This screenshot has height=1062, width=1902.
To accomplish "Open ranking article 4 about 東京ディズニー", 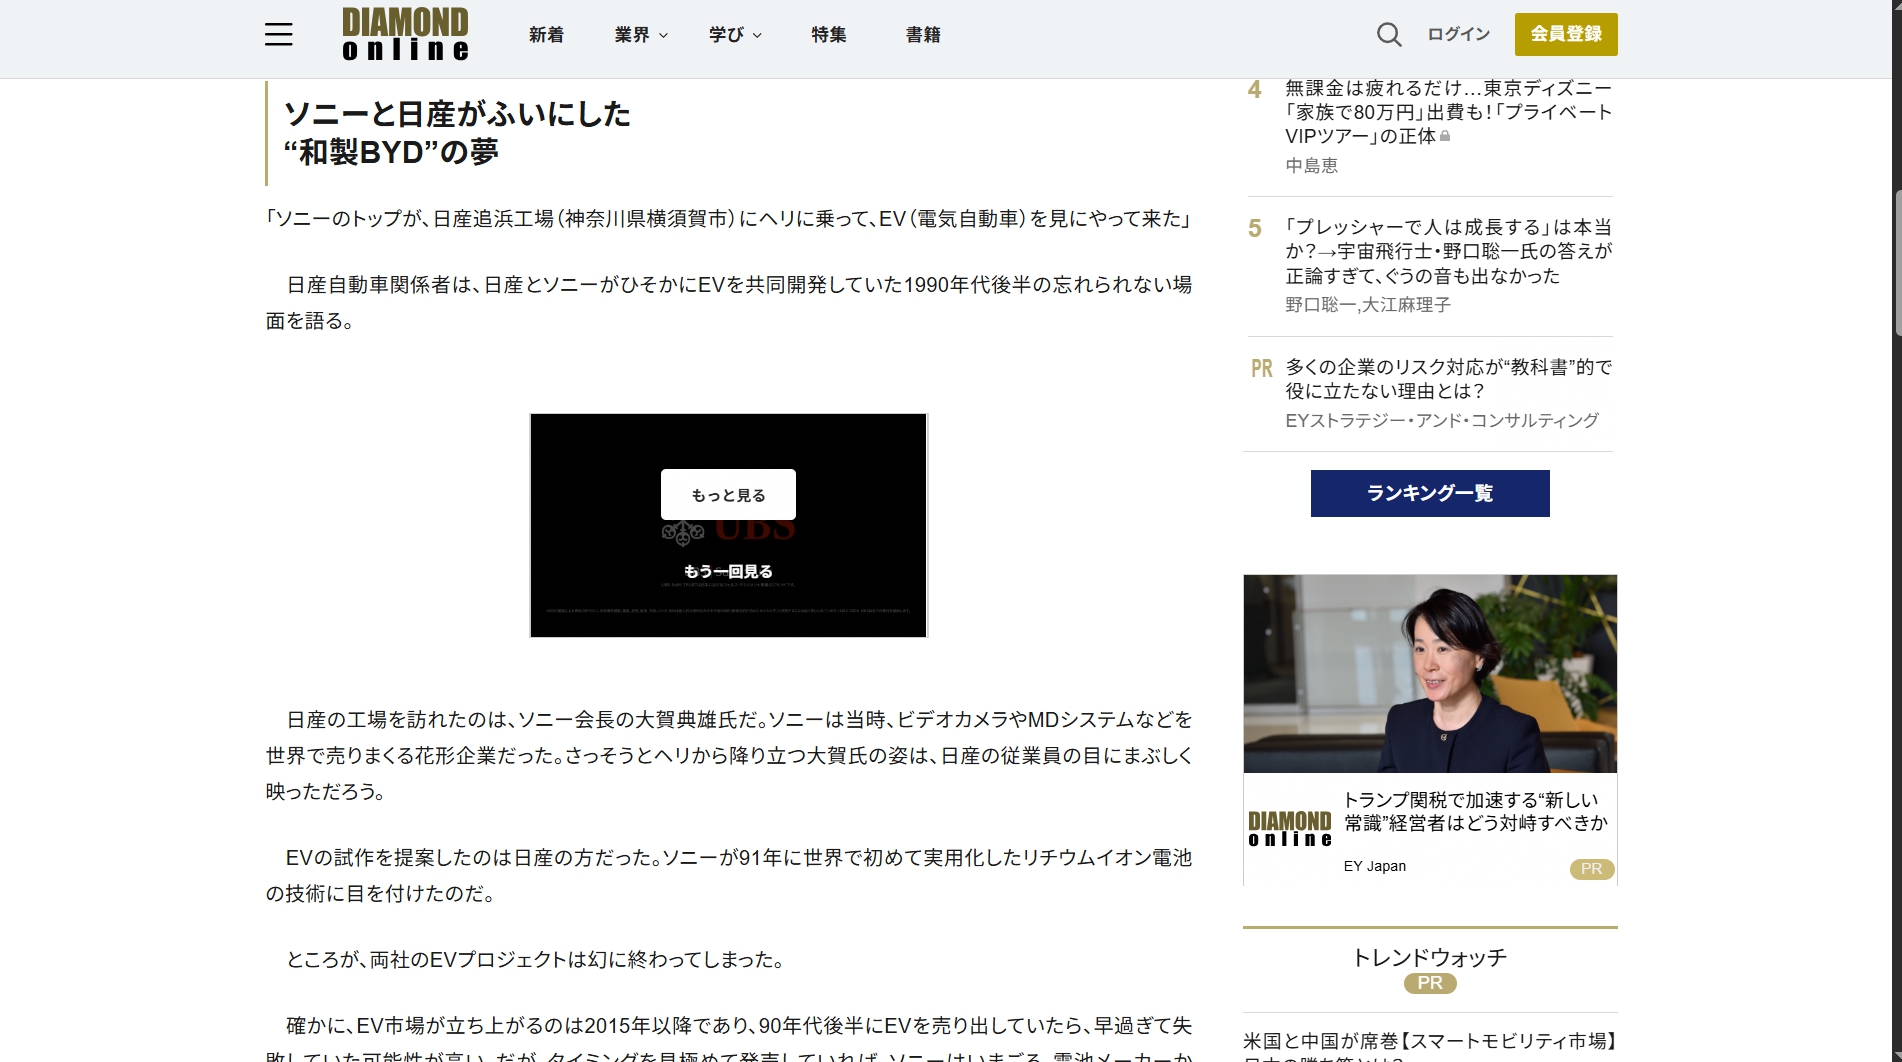I will point(1448,112).
